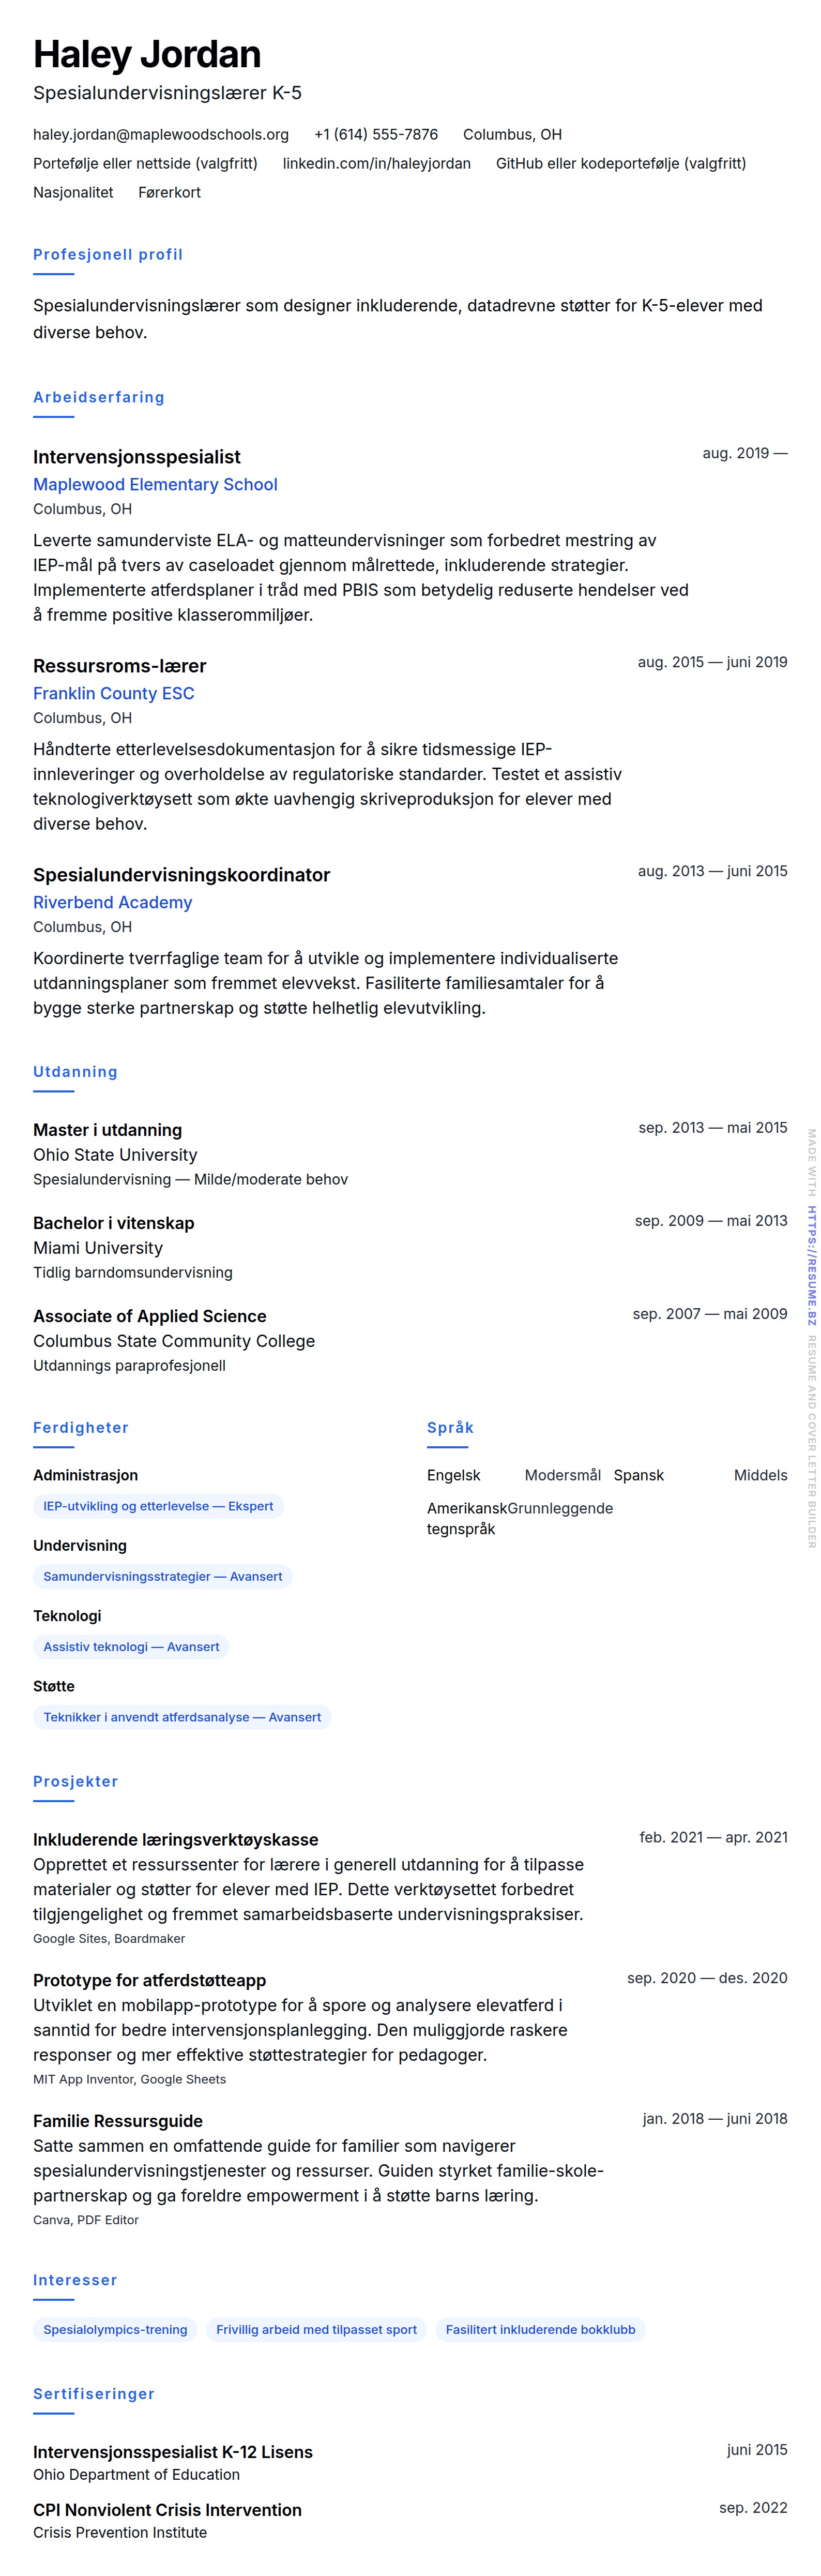Viewport: 821px width, 2576px height.
Task: Click the Inkluderende læringsverktøyskasse project title
Action: tap(175, 1840)
